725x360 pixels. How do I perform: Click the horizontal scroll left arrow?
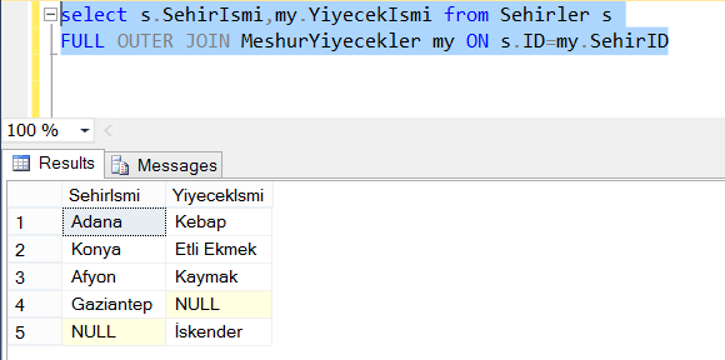(x=108, y=131)
